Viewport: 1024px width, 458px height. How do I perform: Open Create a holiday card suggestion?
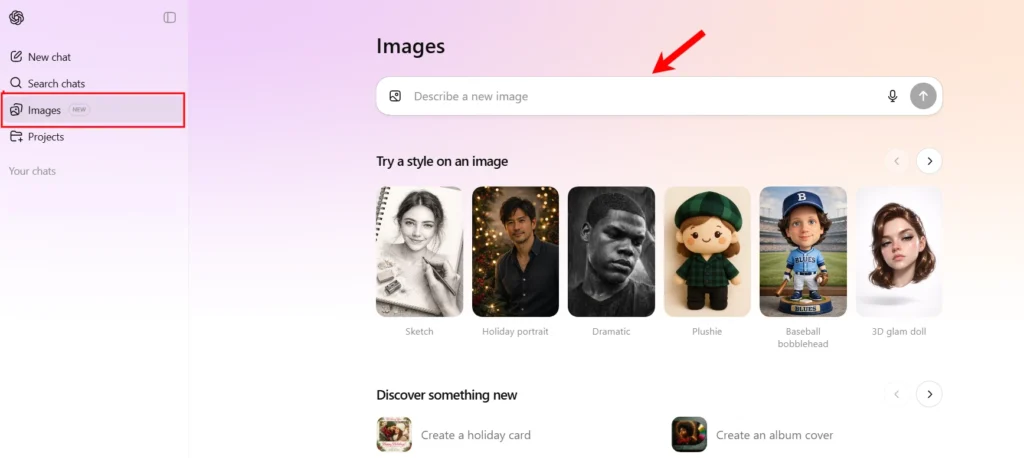[x=454, y=434]
